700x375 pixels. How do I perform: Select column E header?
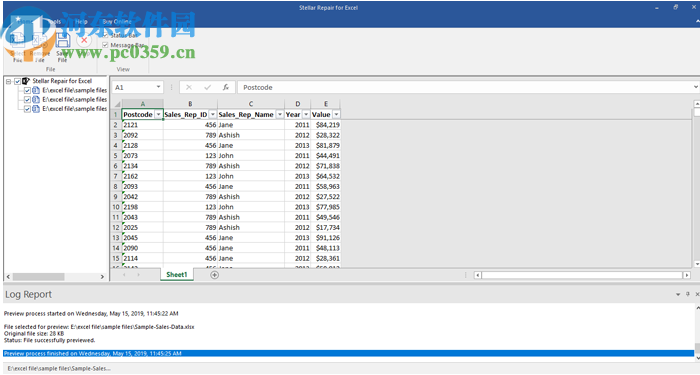326,104
